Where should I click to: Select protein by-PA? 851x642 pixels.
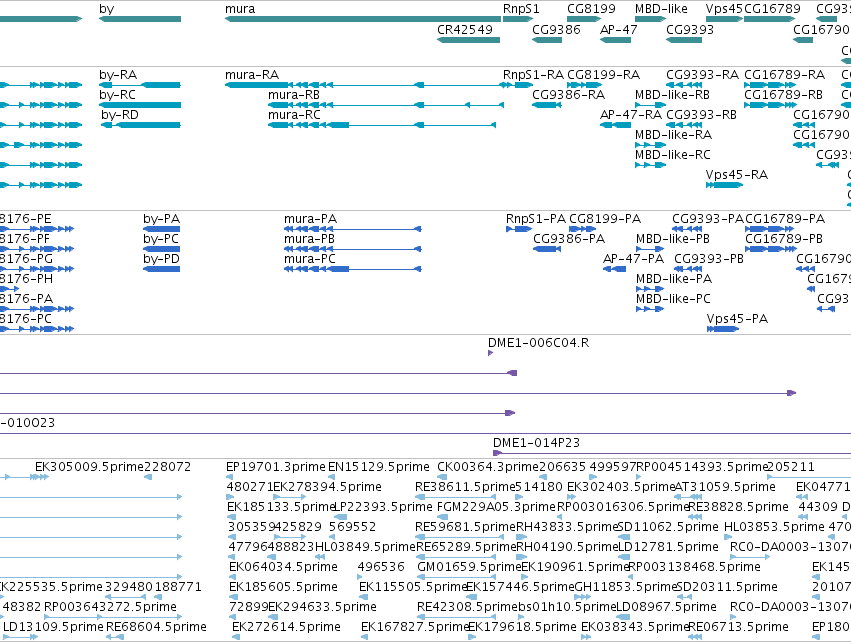[161, 229]
